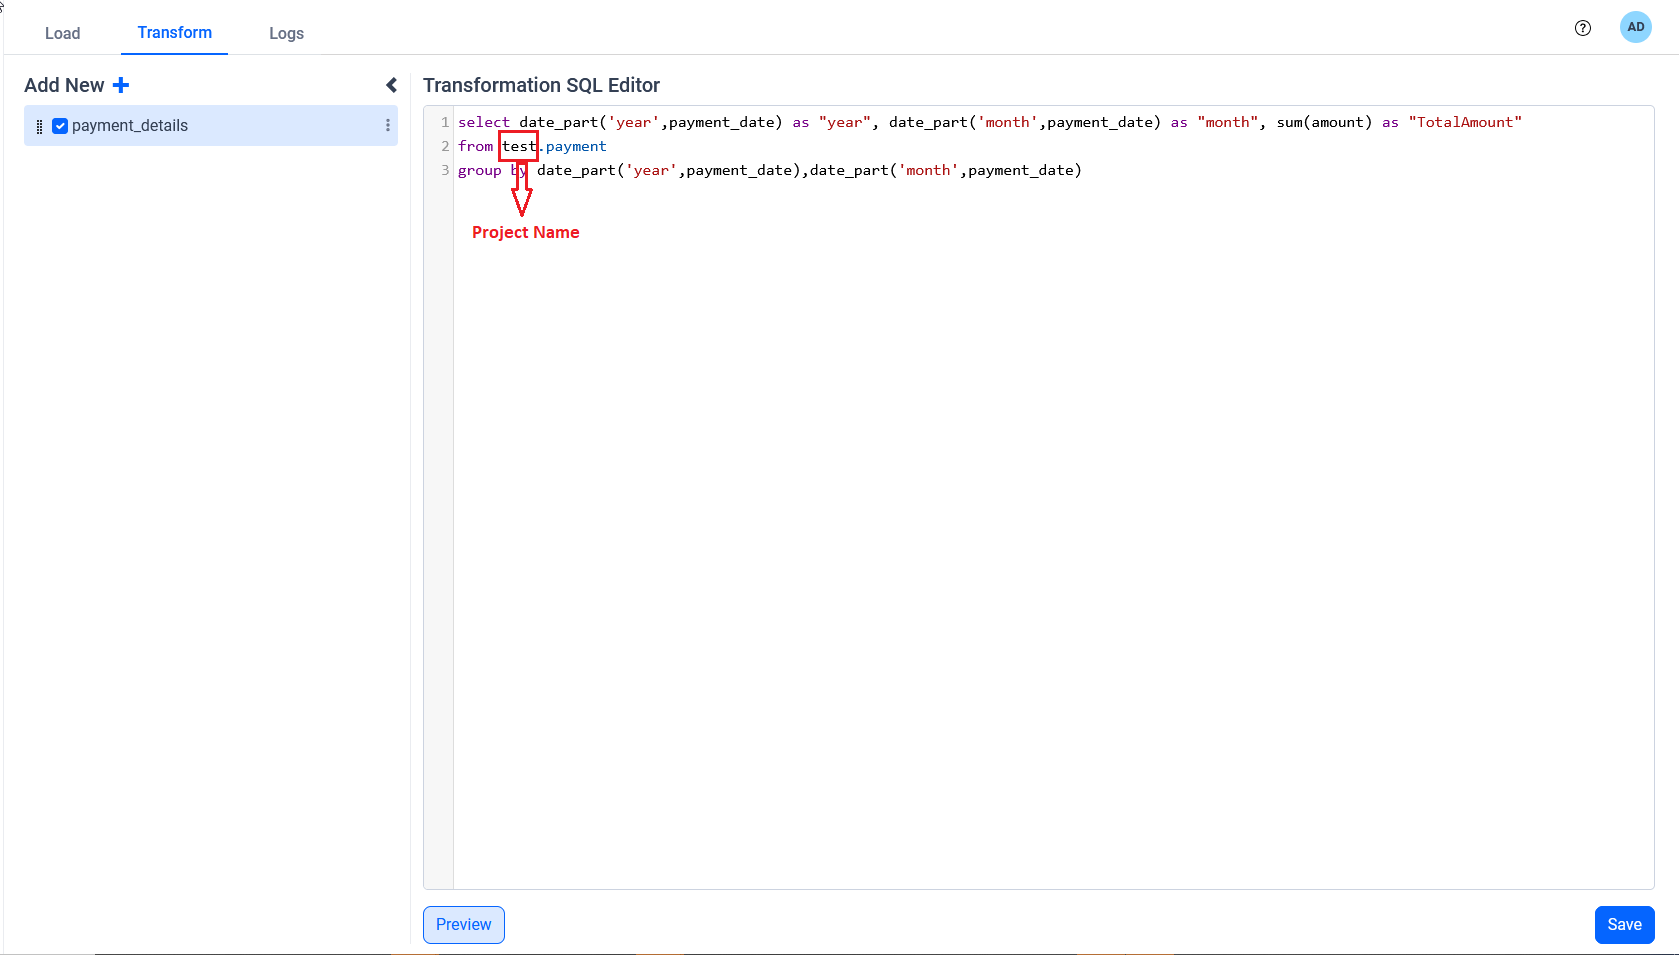
Task: Collapse the left panel with chevron
Action: (x=391, y=86)
